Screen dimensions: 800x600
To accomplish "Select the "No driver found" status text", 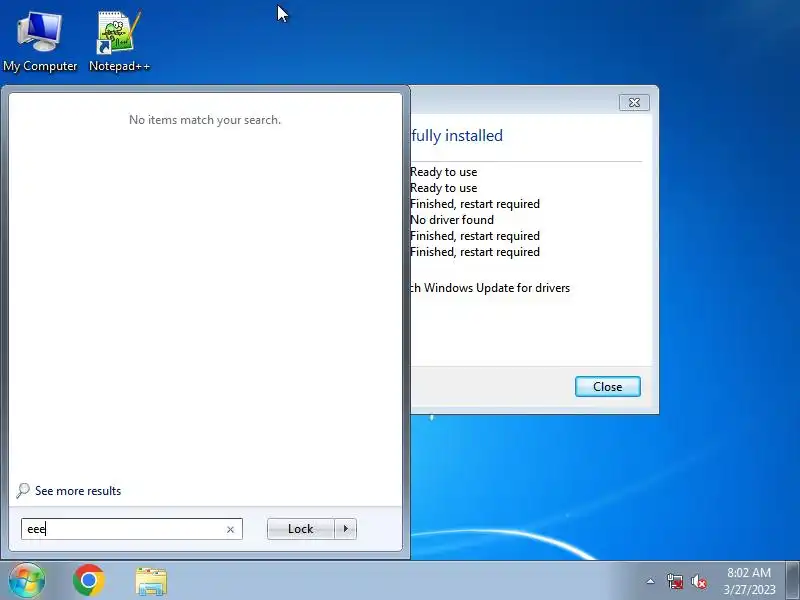I will 452,220.
